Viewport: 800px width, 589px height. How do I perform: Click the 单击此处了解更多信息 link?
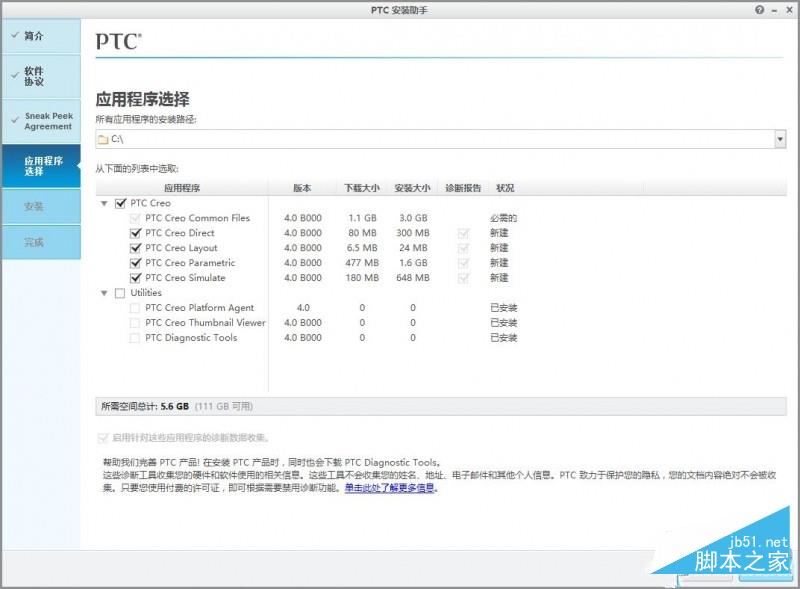coord(391,488)
